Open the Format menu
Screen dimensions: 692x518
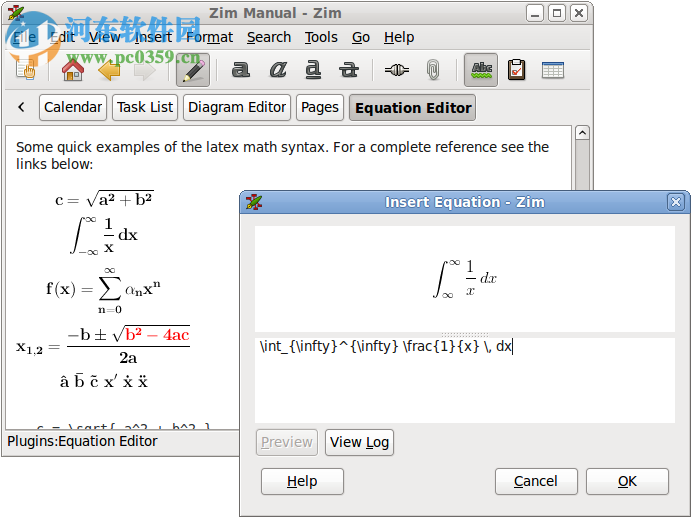click(x=209, y=38)
